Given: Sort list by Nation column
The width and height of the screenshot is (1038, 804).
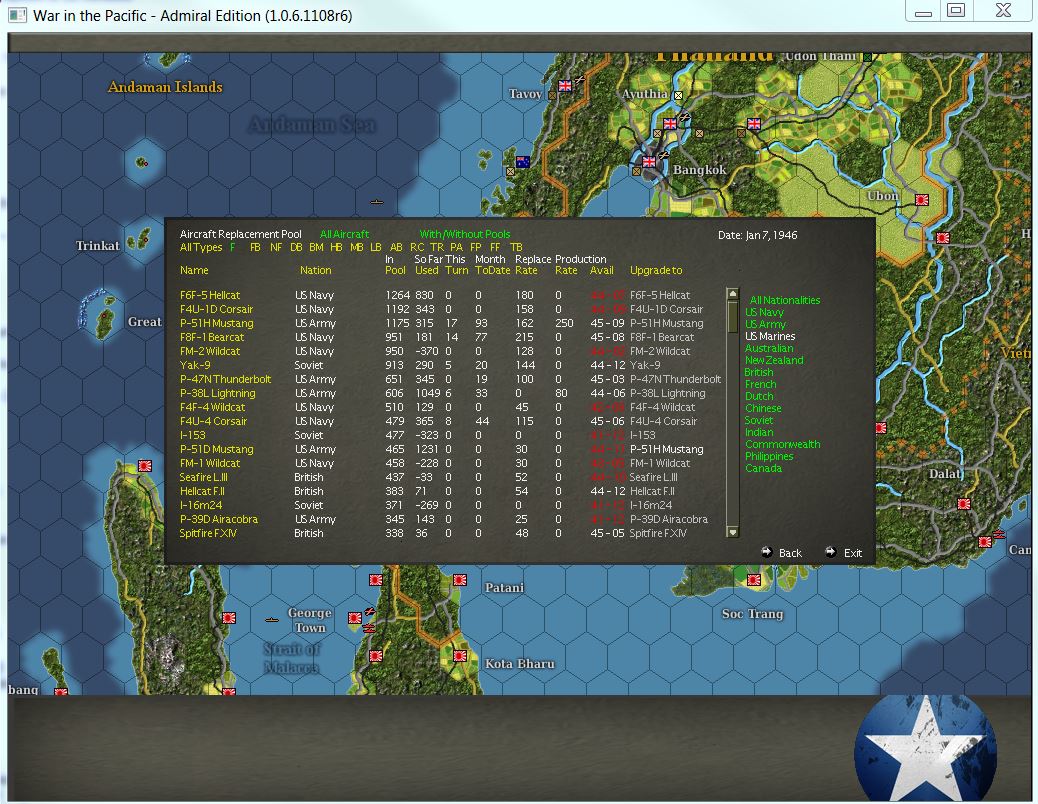Looking at the screenshot, I should 315,270.
